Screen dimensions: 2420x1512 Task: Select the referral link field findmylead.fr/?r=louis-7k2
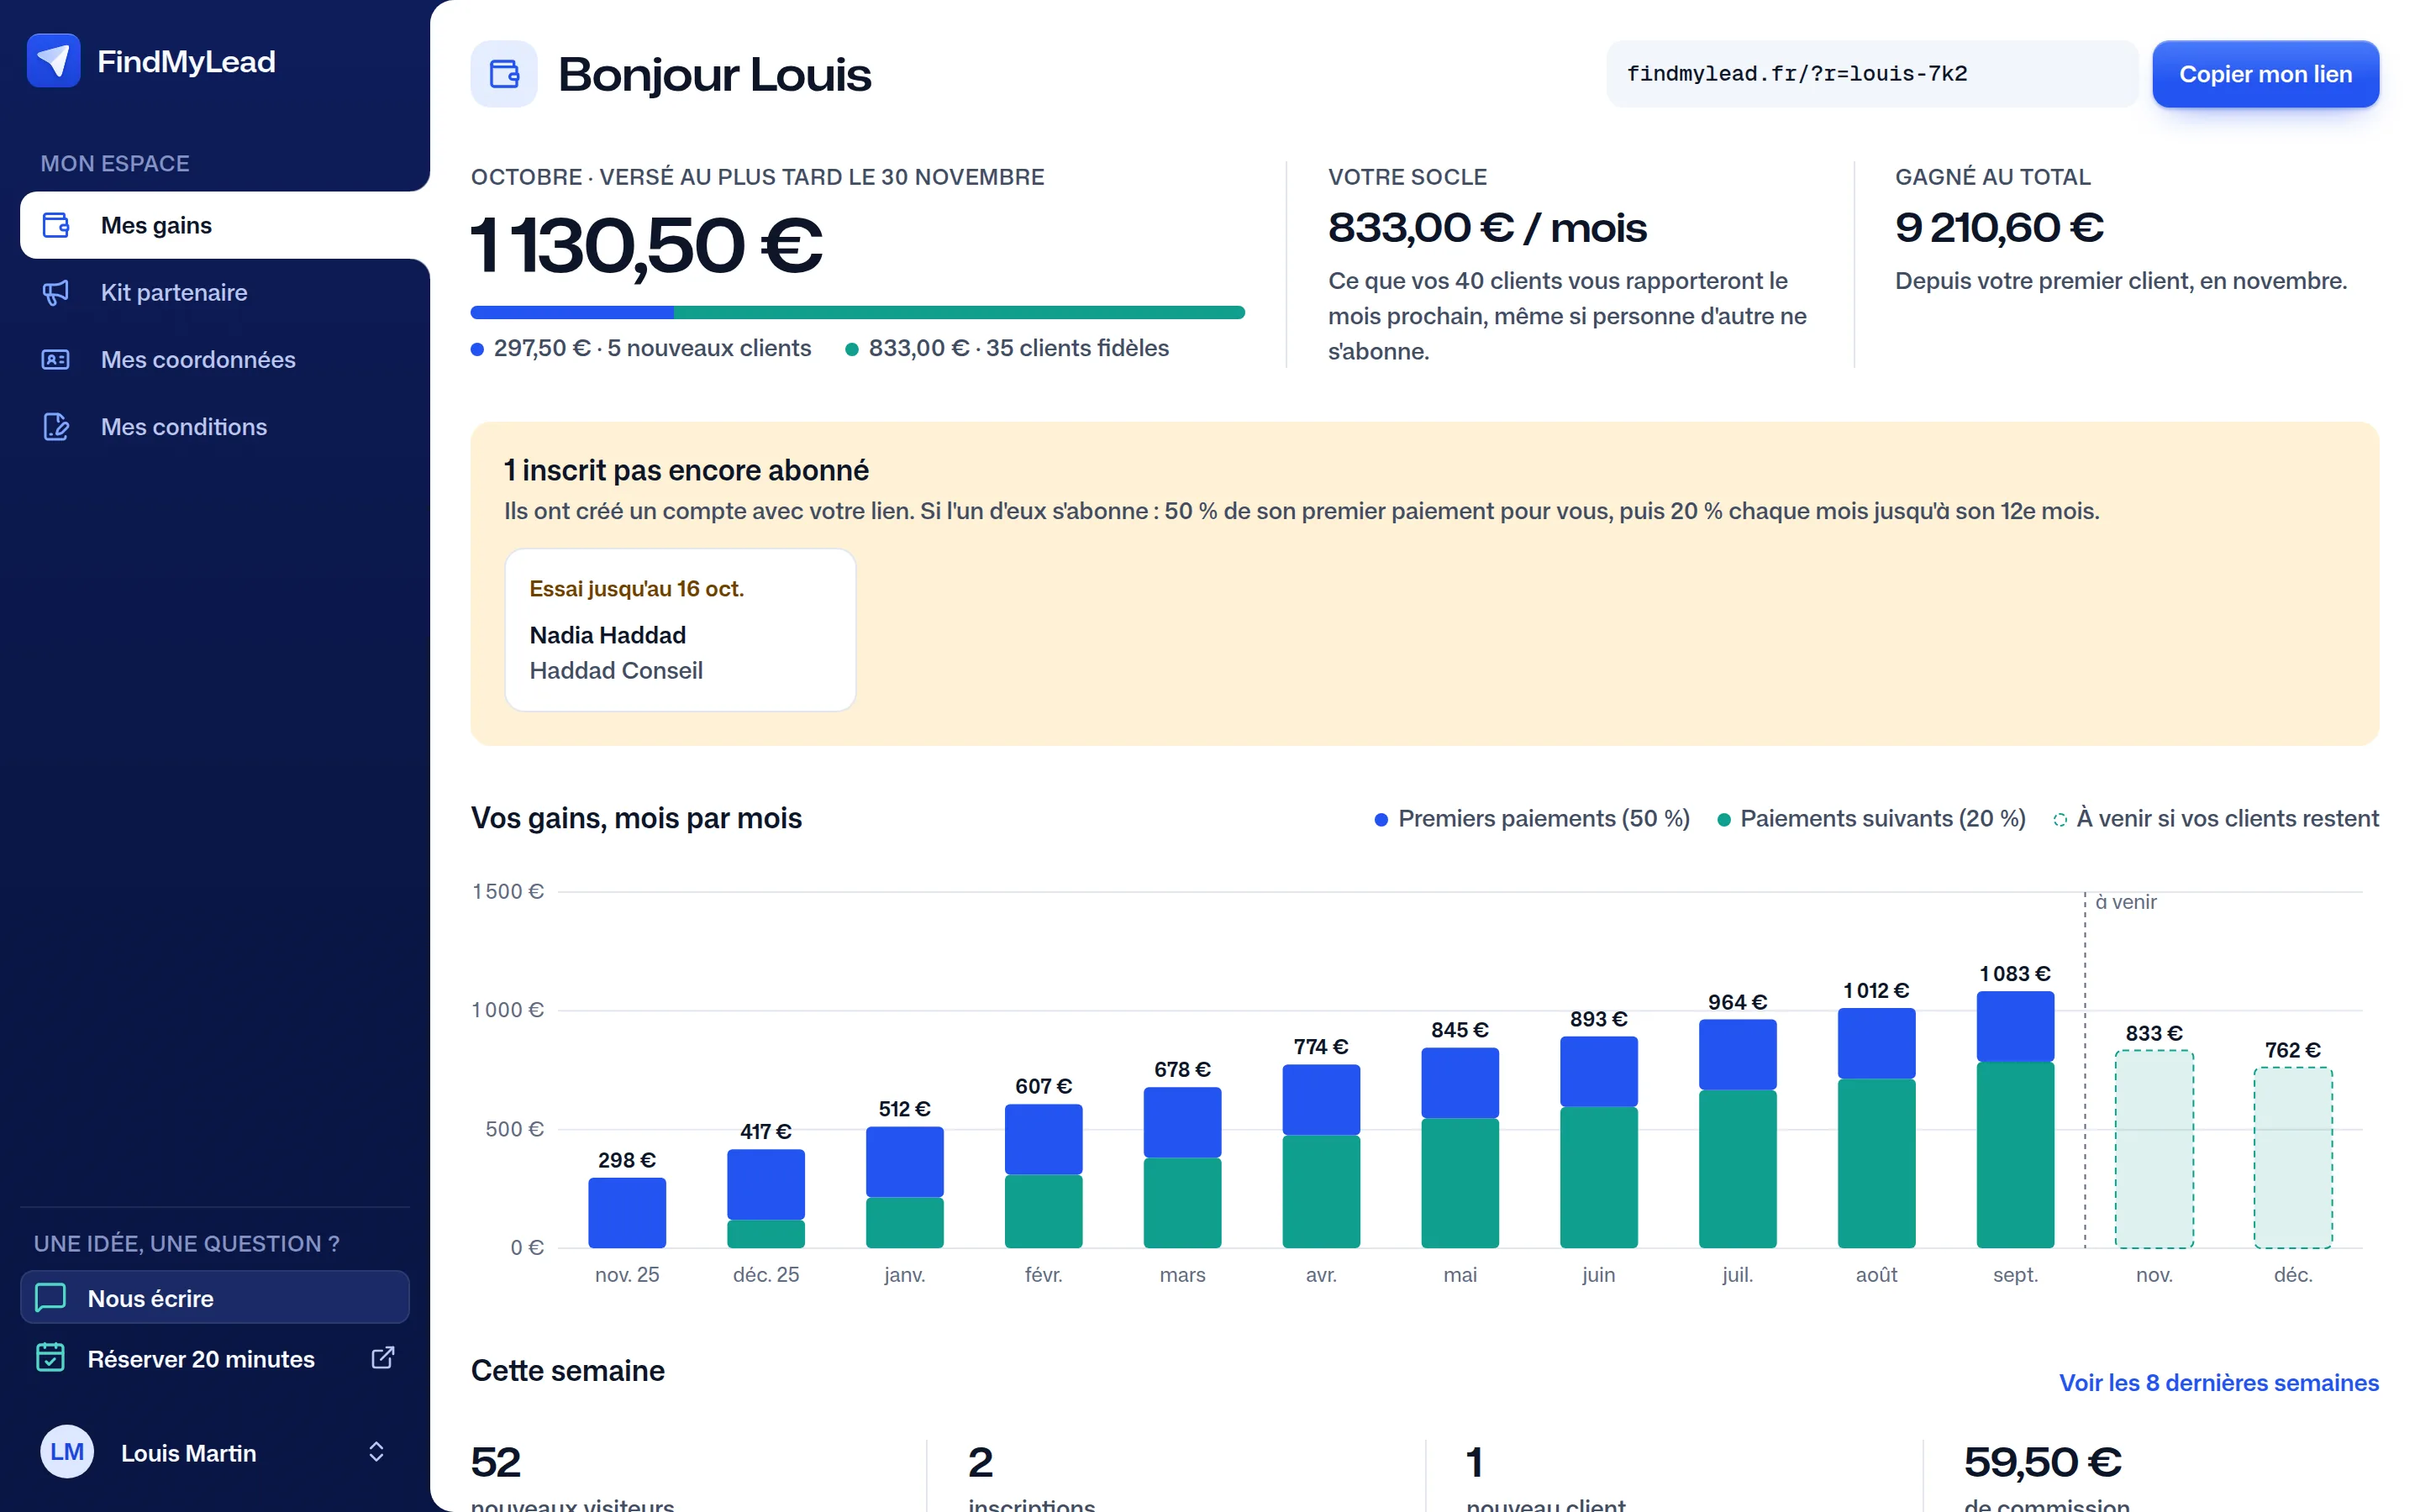click(1871, 74)
